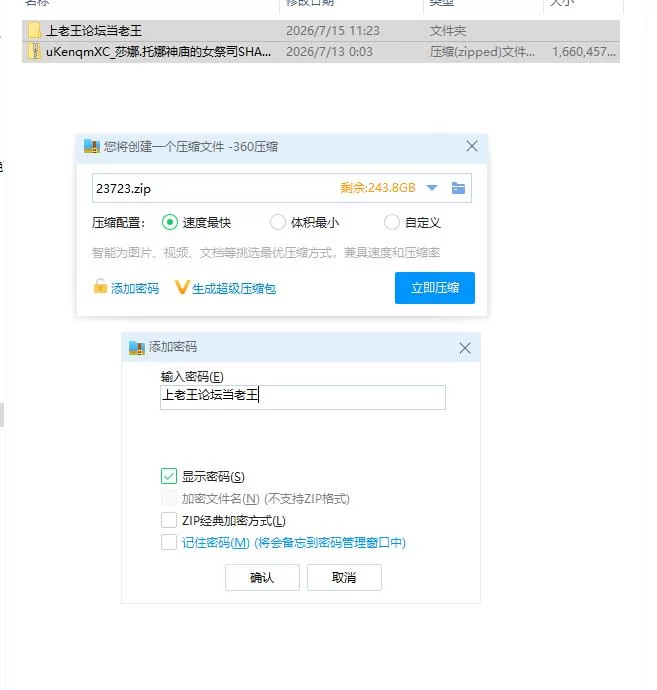This screenshot has height=690, width=657.
Task: Click the date 2026/7/13 0:03 cell
Action: 329,51
